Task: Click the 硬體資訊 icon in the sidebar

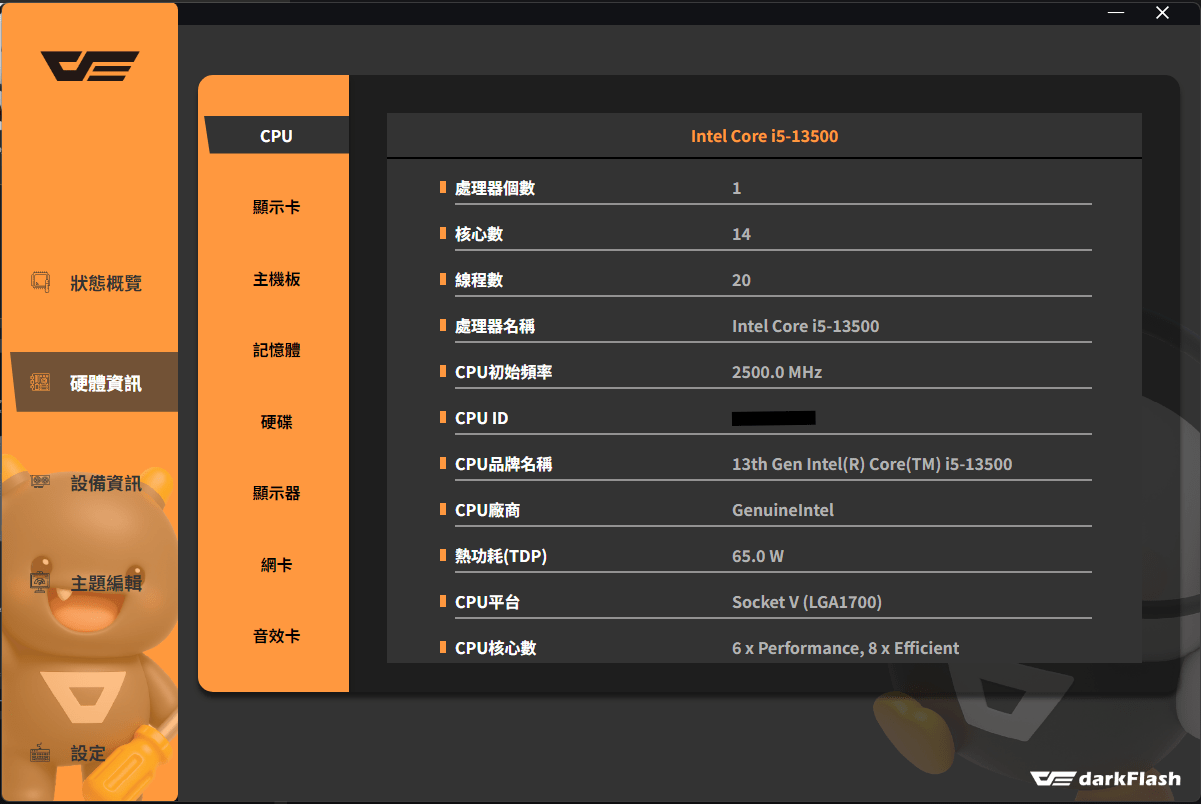Action: coord(40,383)
